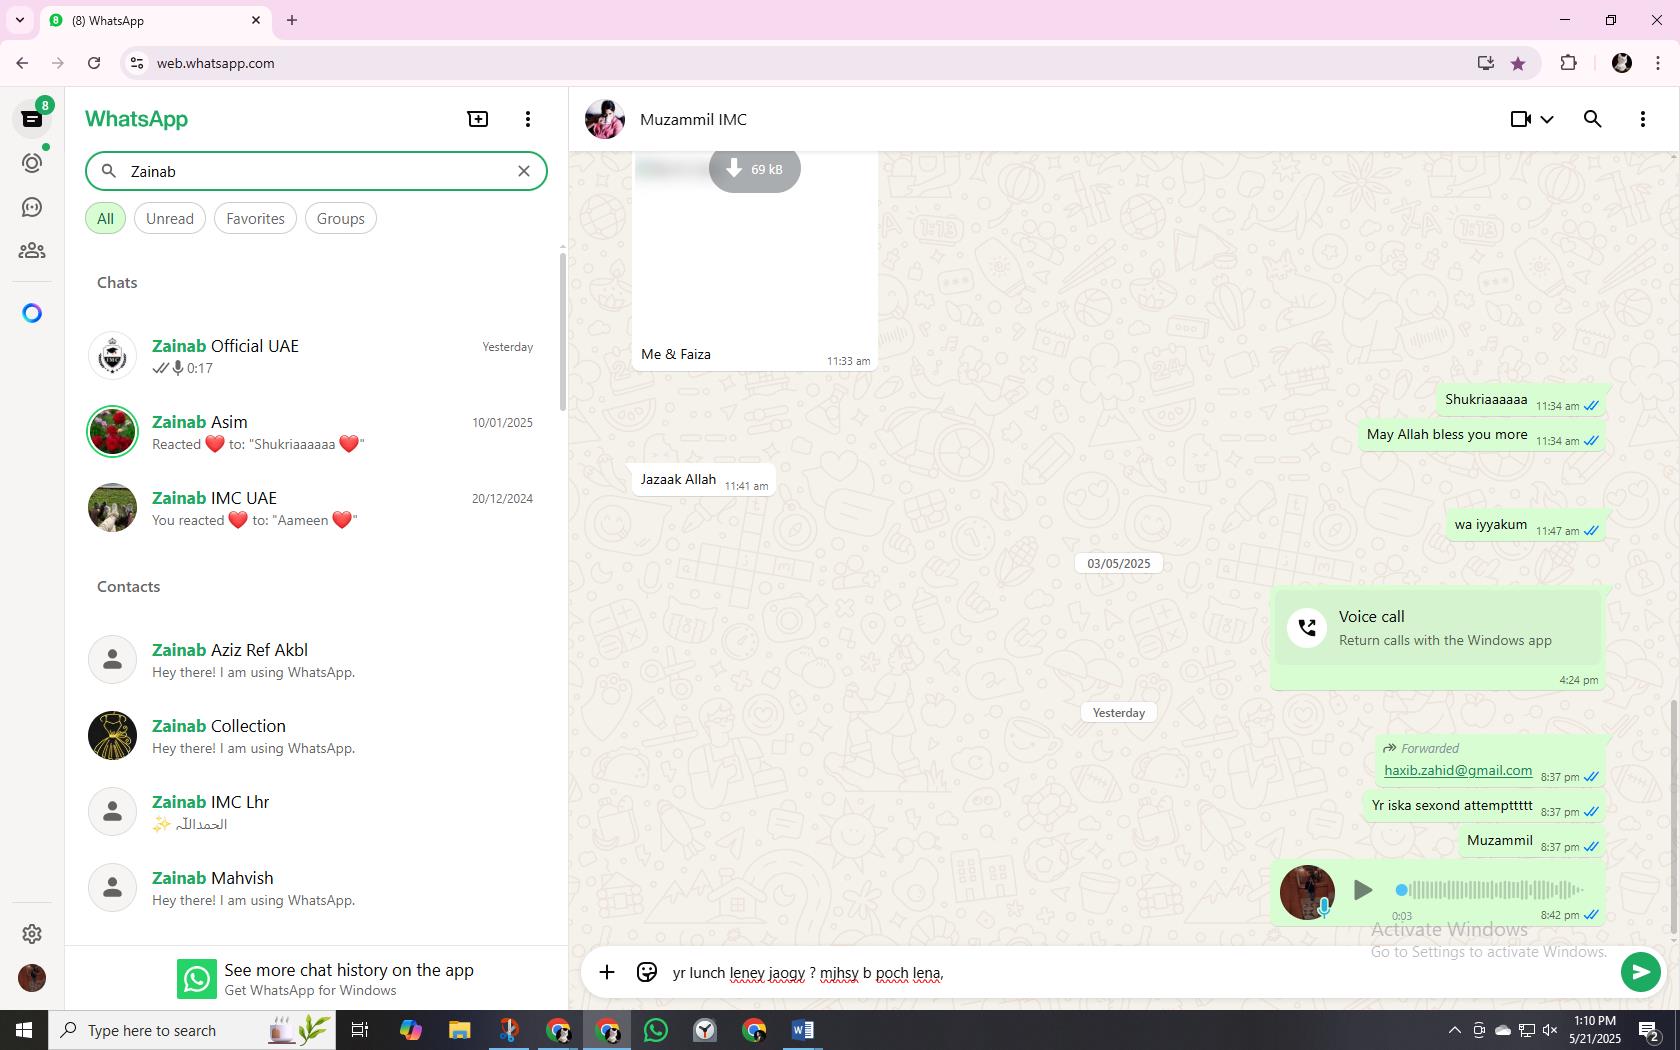1680x1050 pixels.
Task: Select the Groups filter chip
Action: (x=340, y=218)
